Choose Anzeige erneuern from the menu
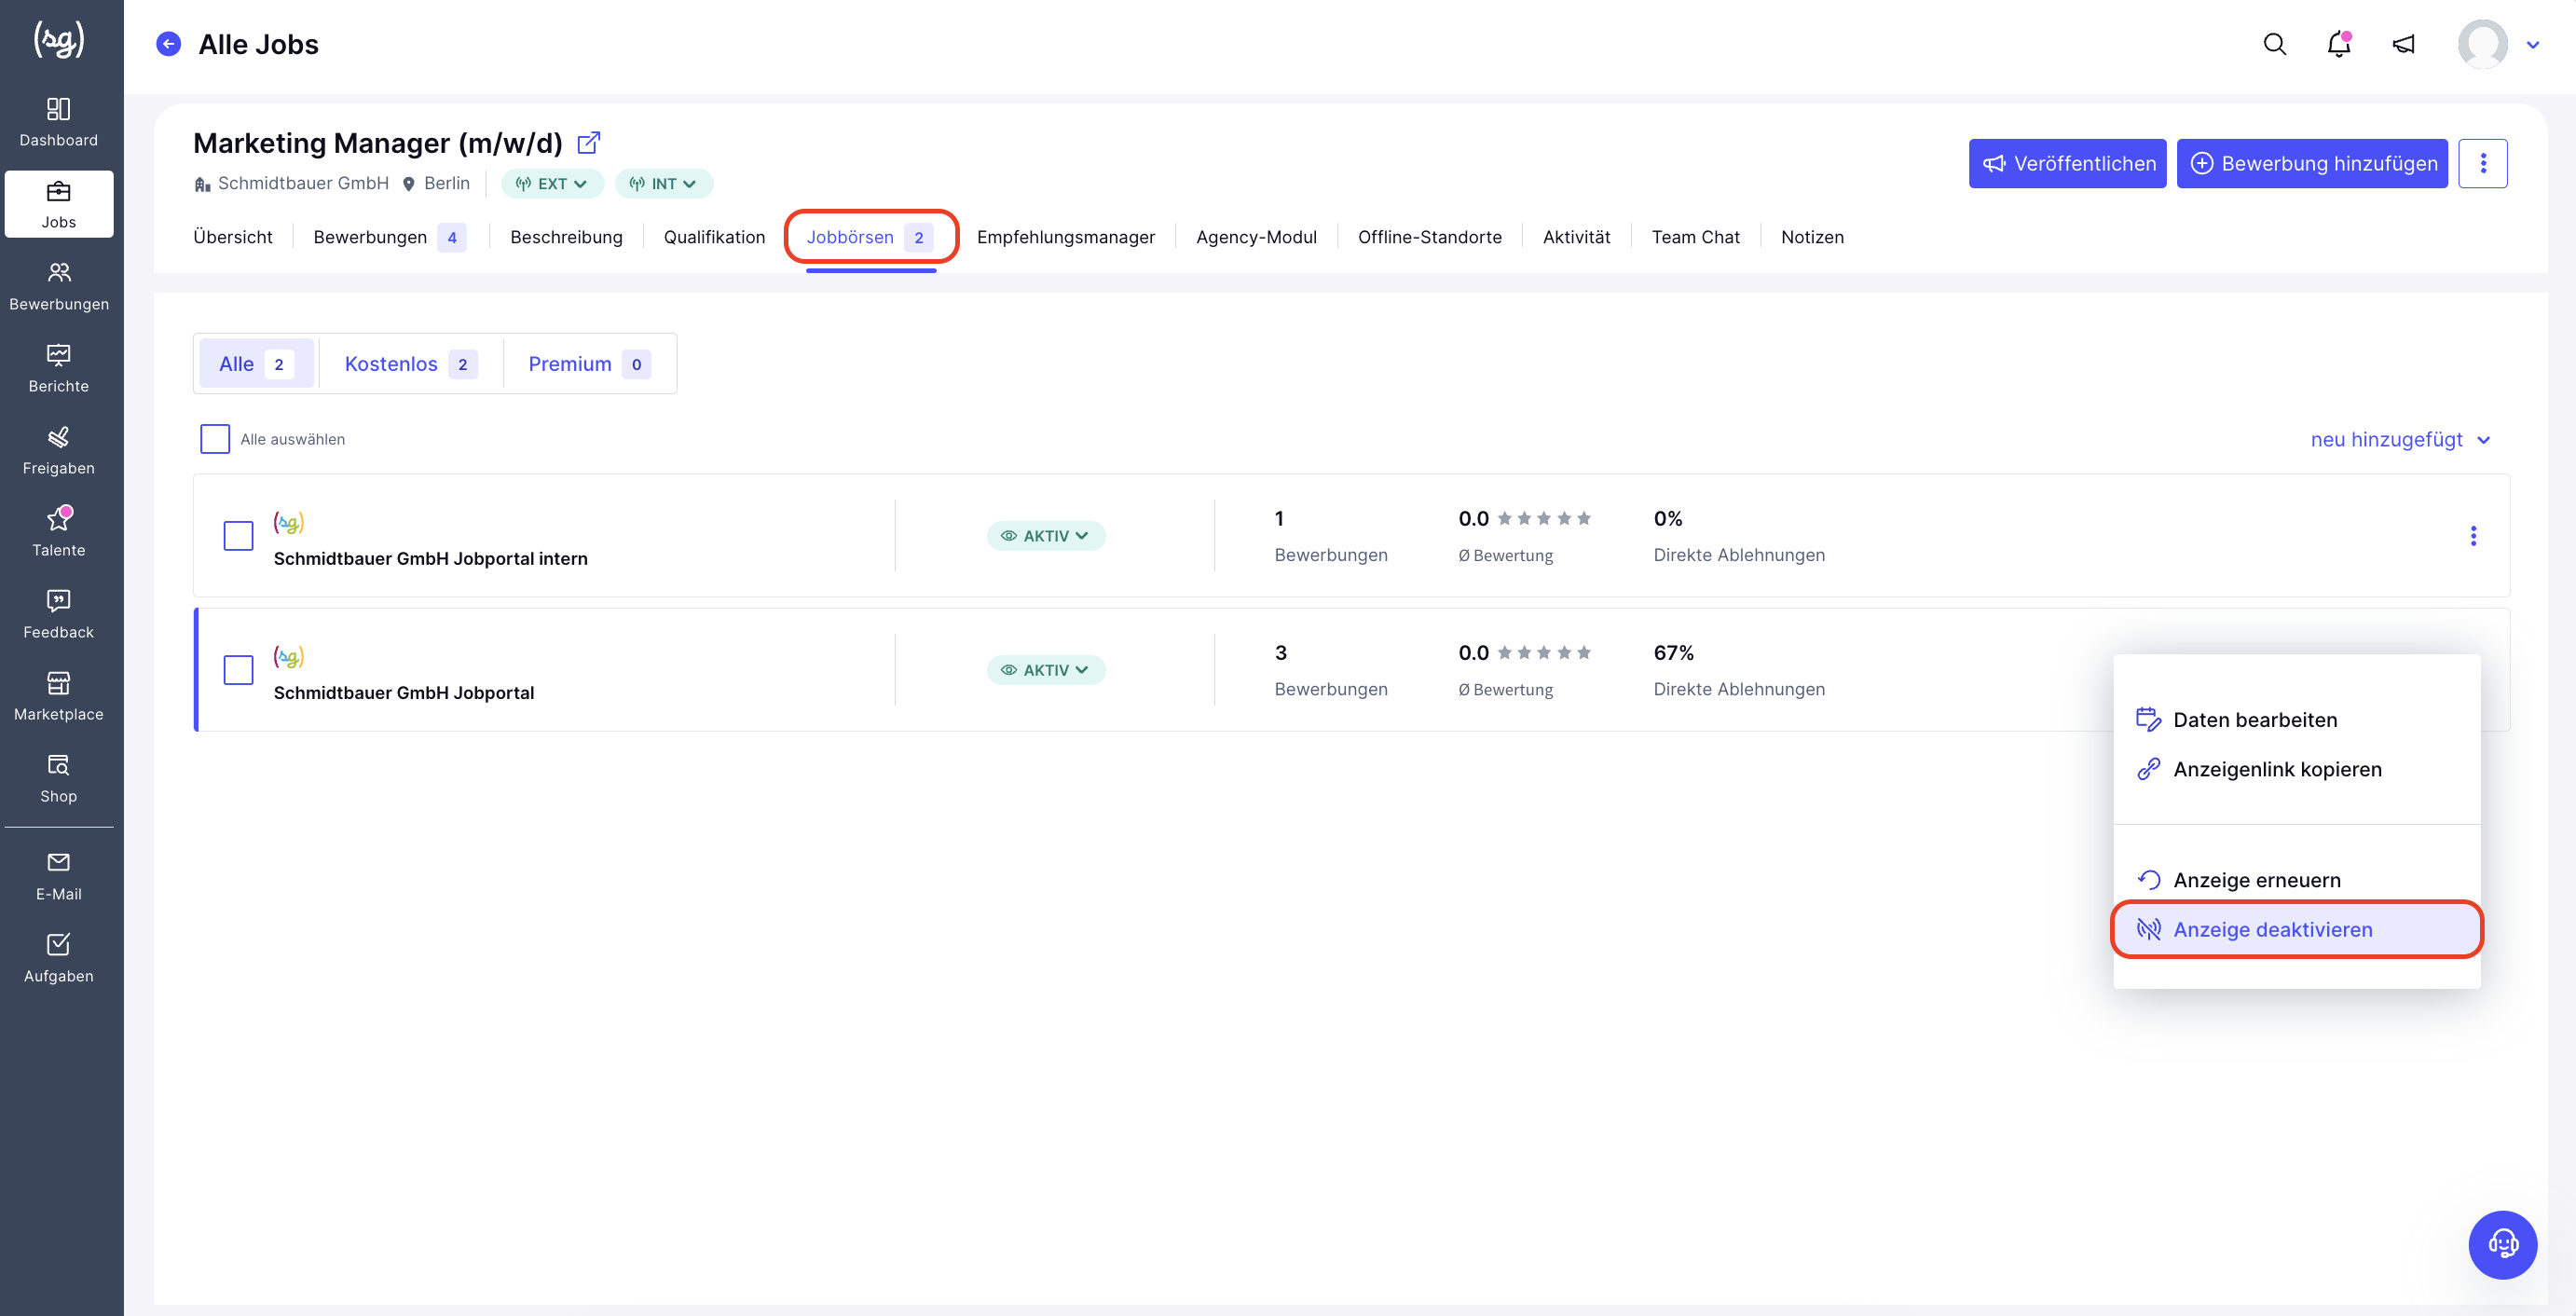The height and width of the screenshot is (1316, 2576). pyautogui.click(x=2296, y=880)
